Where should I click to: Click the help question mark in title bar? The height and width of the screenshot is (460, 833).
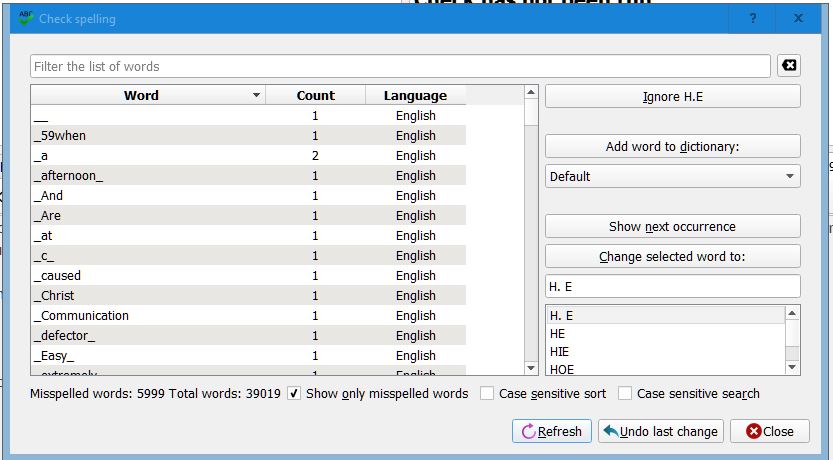[x=753, y=19]
